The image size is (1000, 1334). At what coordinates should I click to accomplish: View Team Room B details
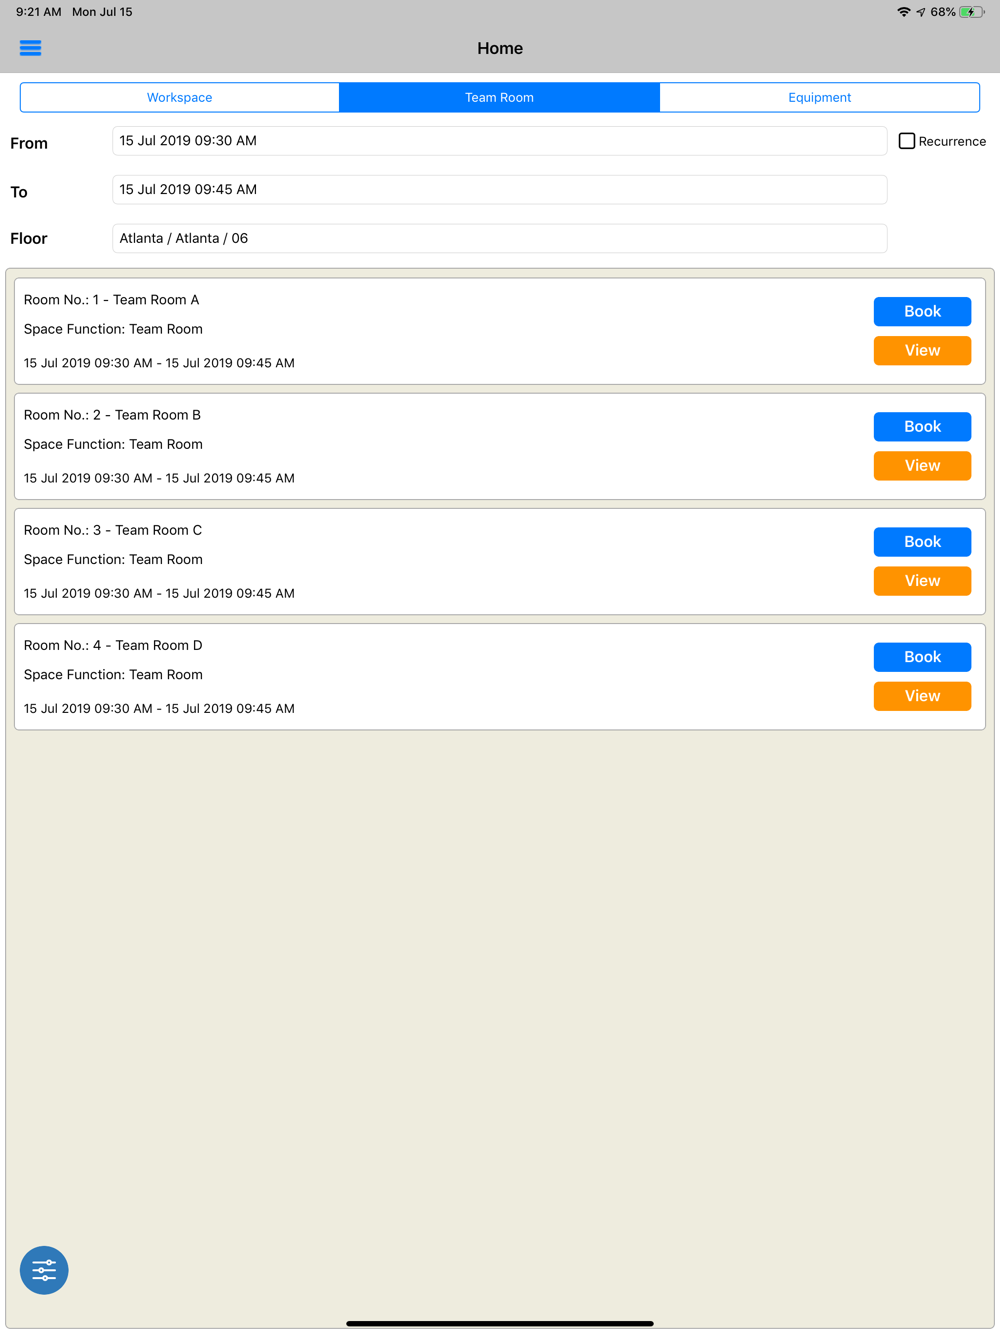(x=922, y=466)
